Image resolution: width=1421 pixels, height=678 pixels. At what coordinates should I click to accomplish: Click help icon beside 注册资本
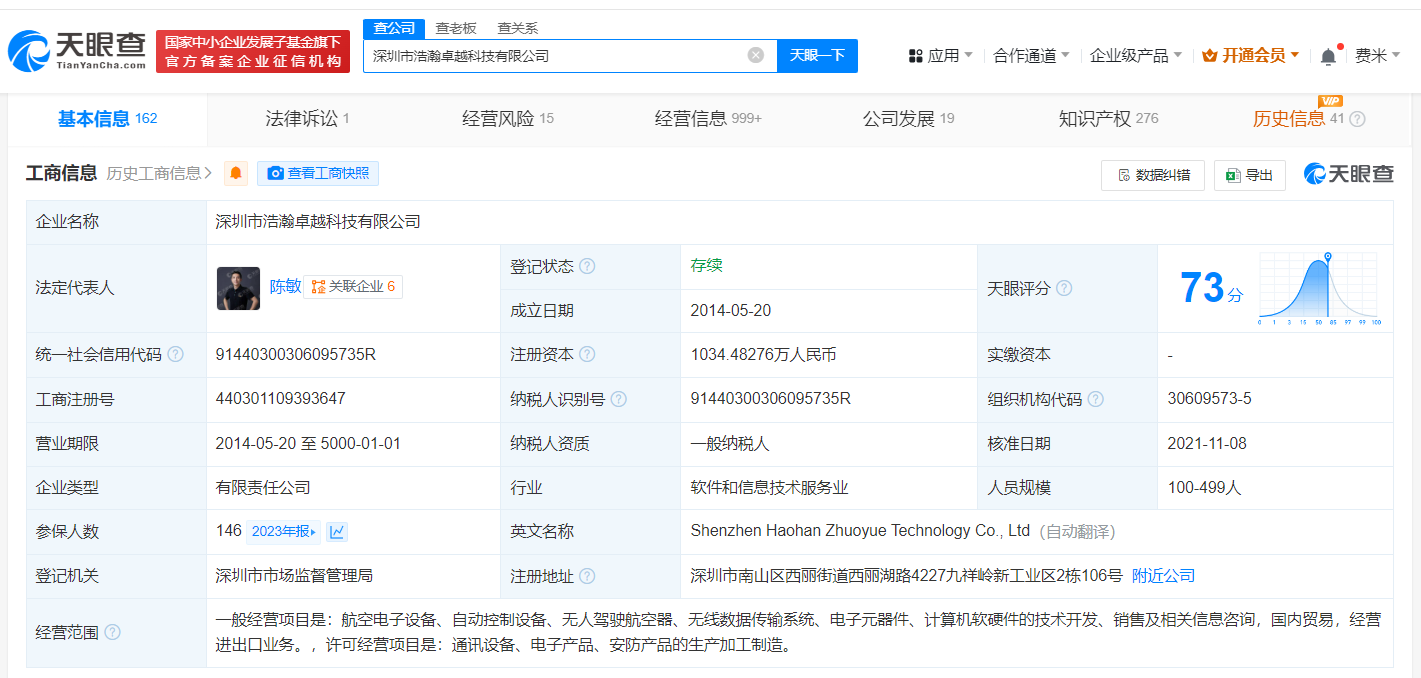coord(587,355)
